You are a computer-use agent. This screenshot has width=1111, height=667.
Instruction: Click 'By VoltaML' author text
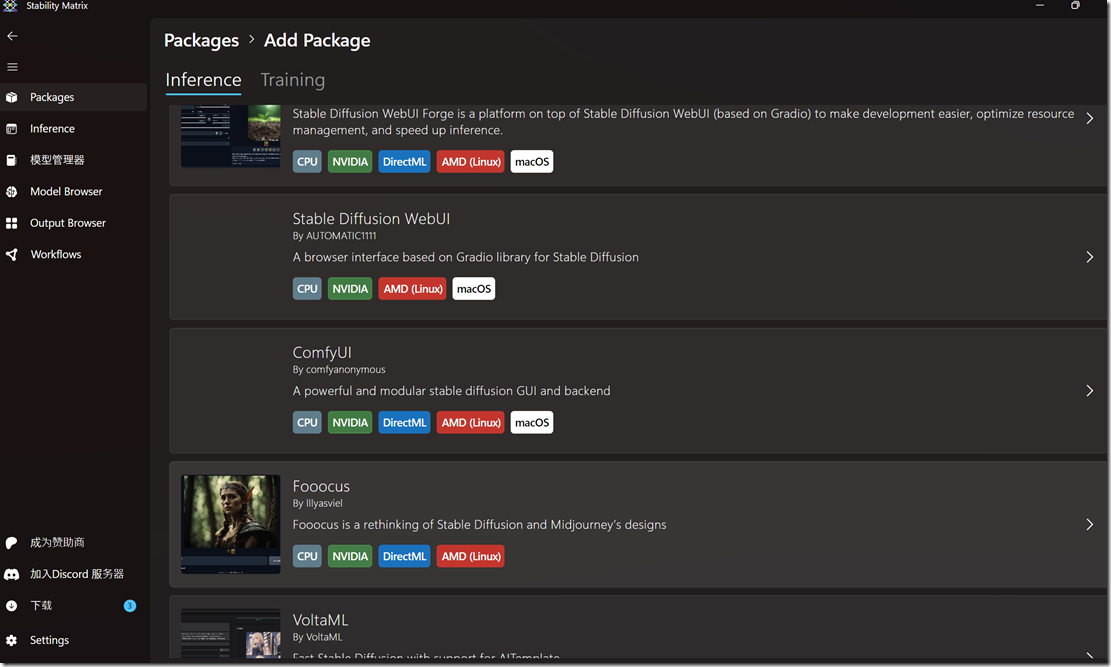pyautogui.click(x=317, y=637)
